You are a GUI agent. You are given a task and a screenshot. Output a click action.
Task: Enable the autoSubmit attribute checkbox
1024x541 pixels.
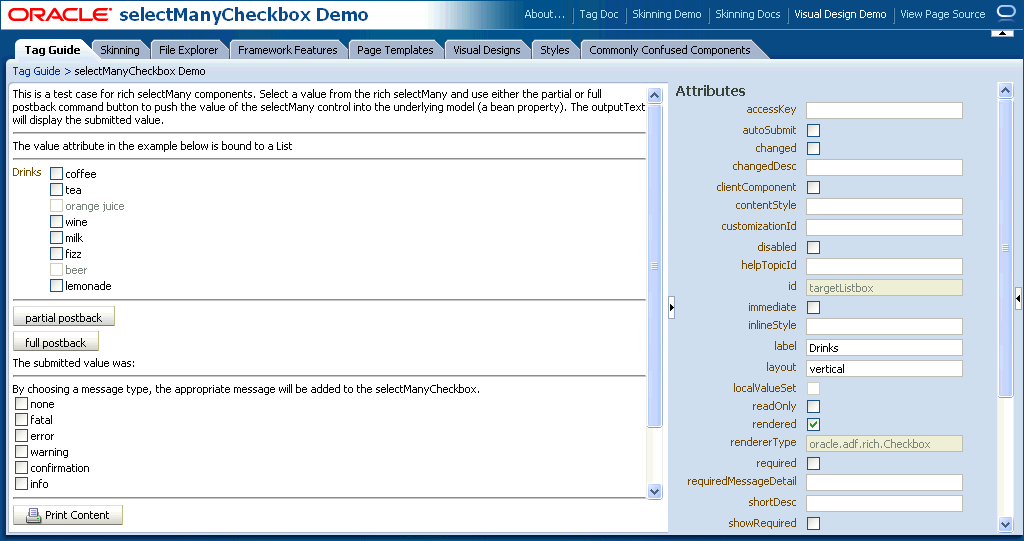[x=814, y=131]
